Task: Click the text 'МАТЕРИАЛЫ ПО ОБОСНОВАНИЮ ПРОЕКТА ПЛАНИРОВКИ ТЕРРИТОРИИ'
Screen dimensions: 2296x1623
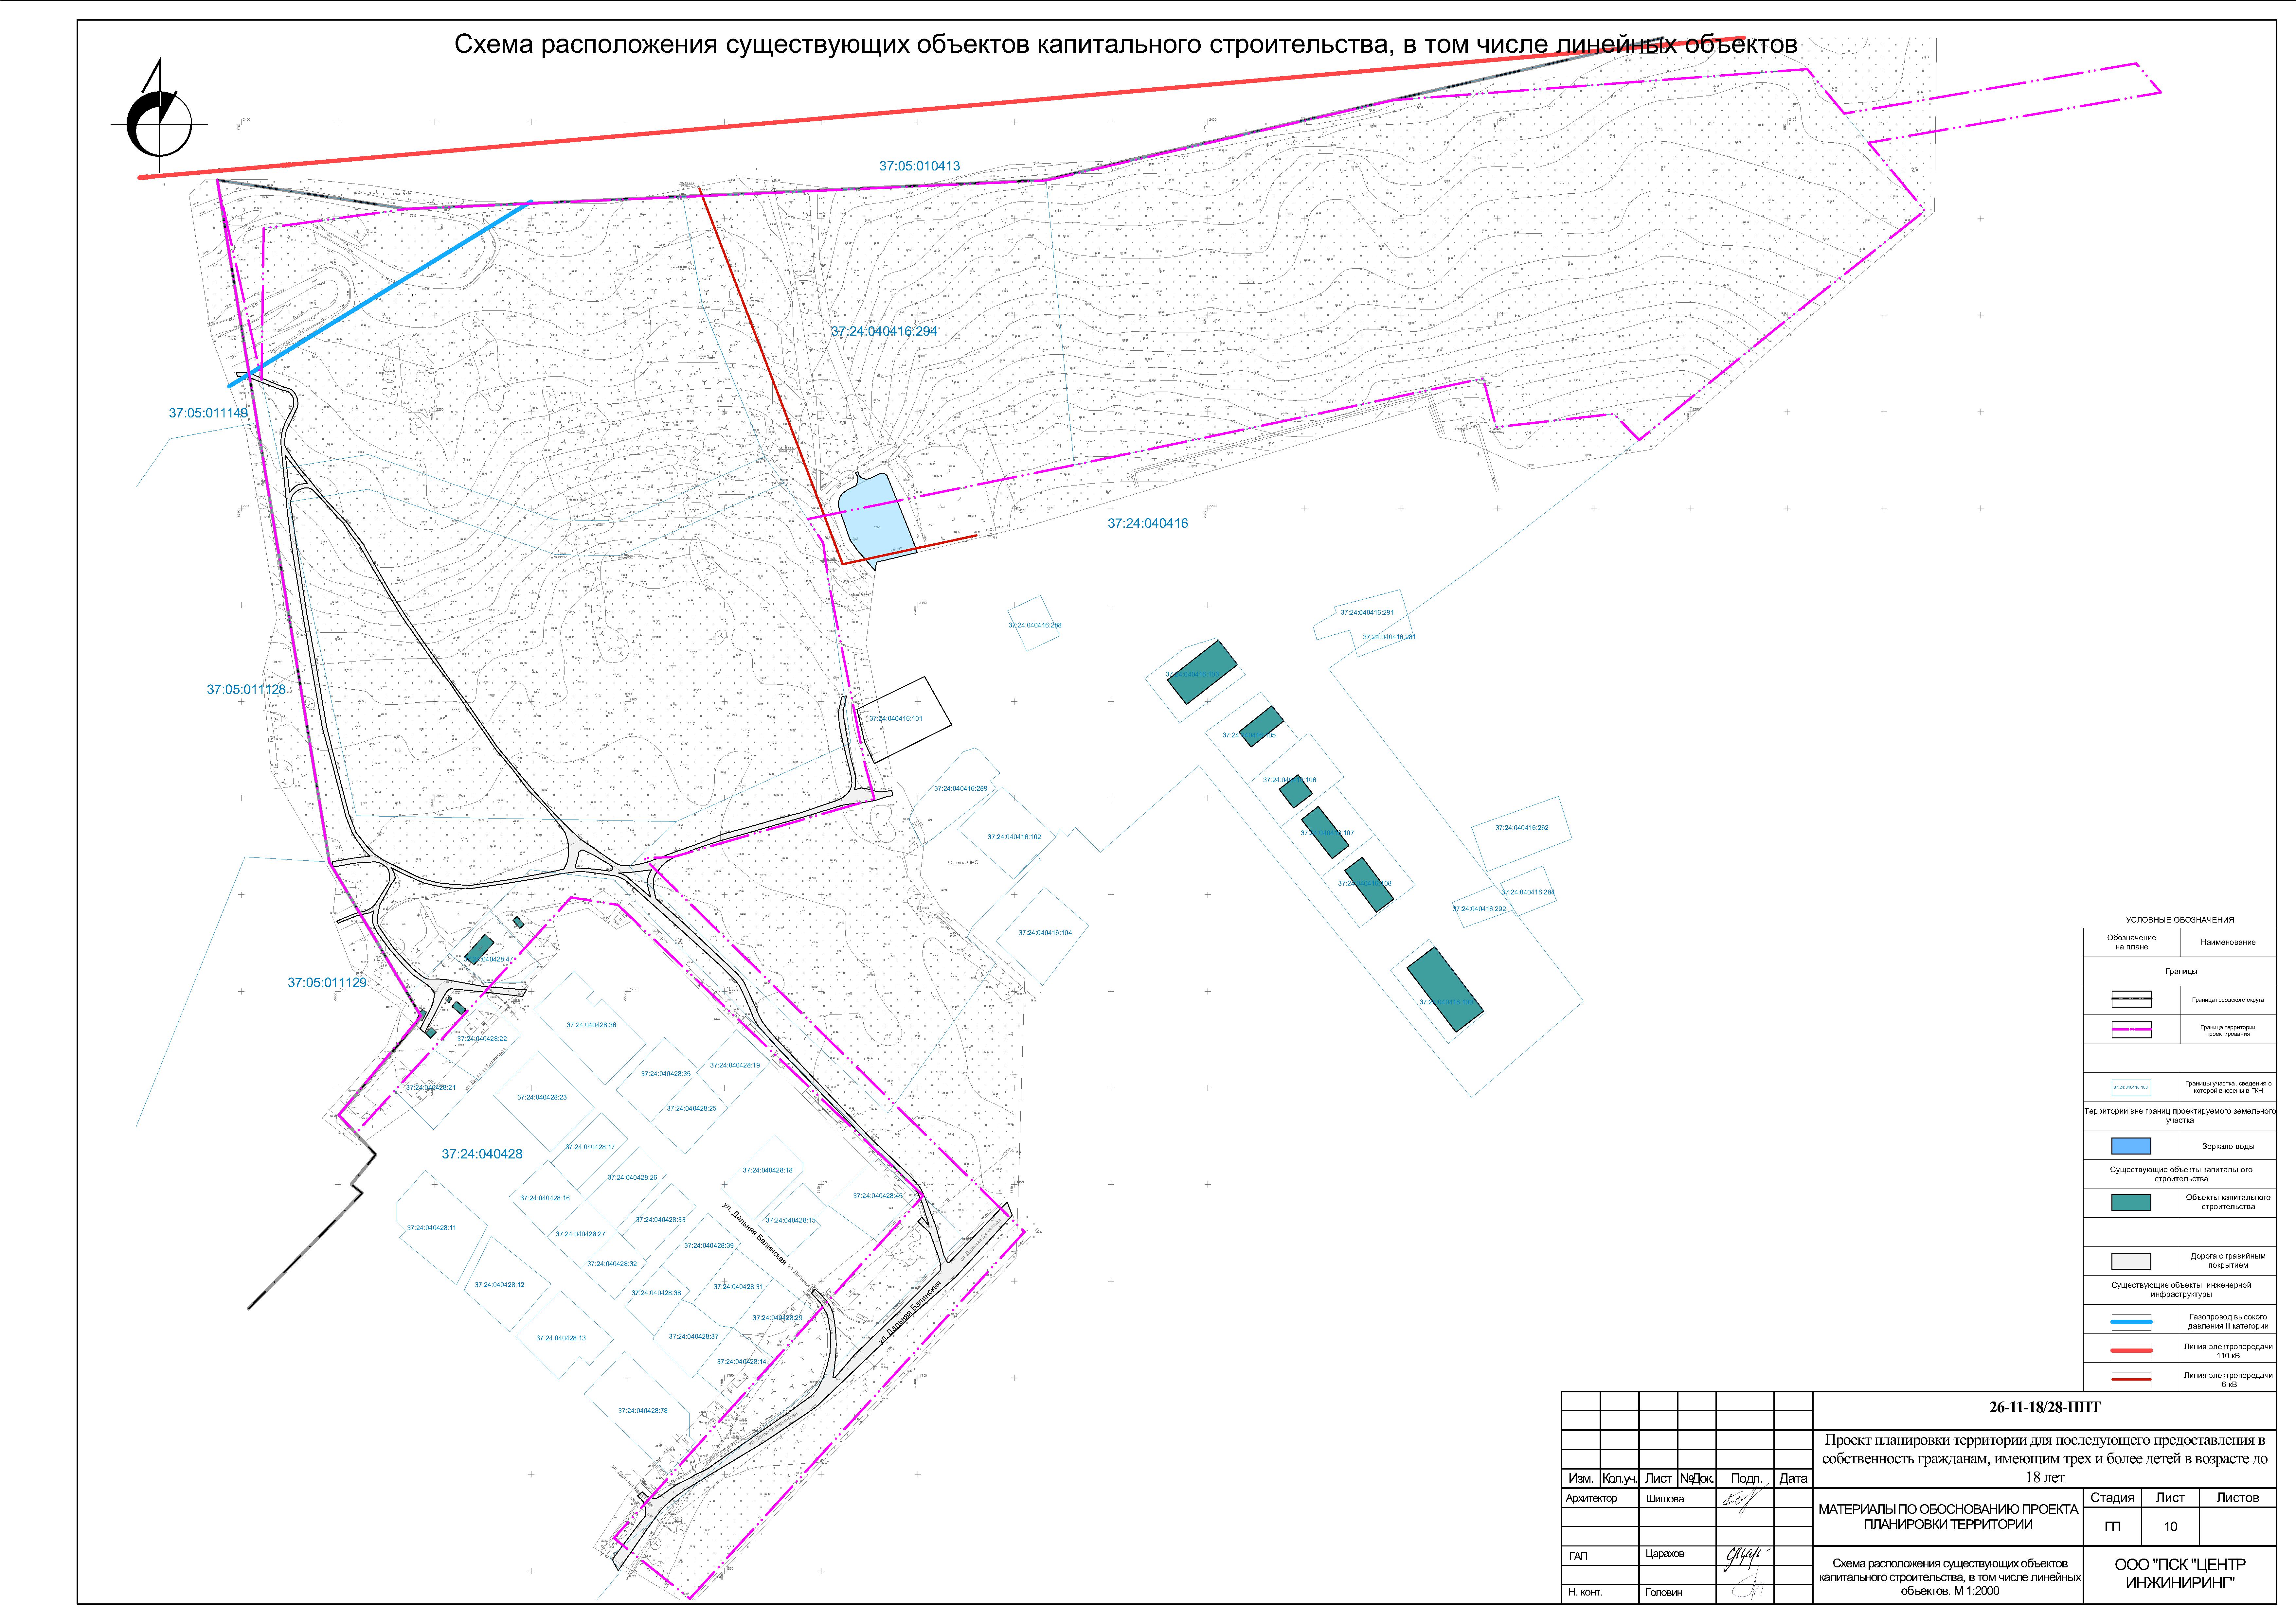Action: pyautogui.click(x=1948, y=1517)
